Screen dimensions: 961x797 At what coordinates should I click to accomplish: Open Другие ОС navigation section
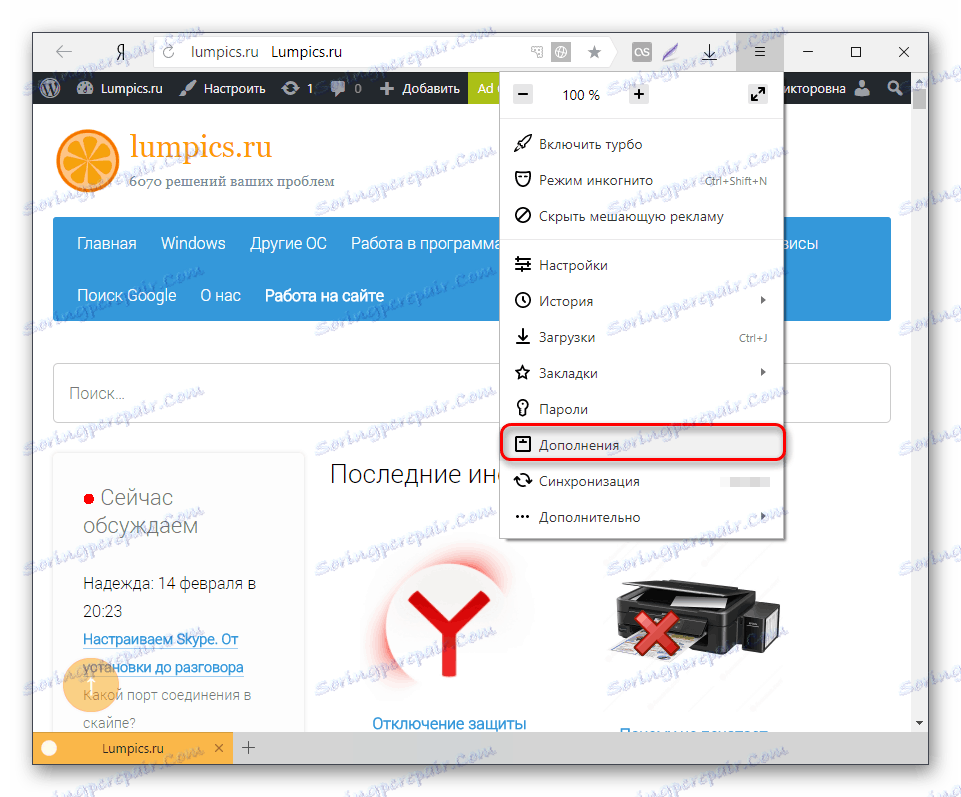click(288, 243)
